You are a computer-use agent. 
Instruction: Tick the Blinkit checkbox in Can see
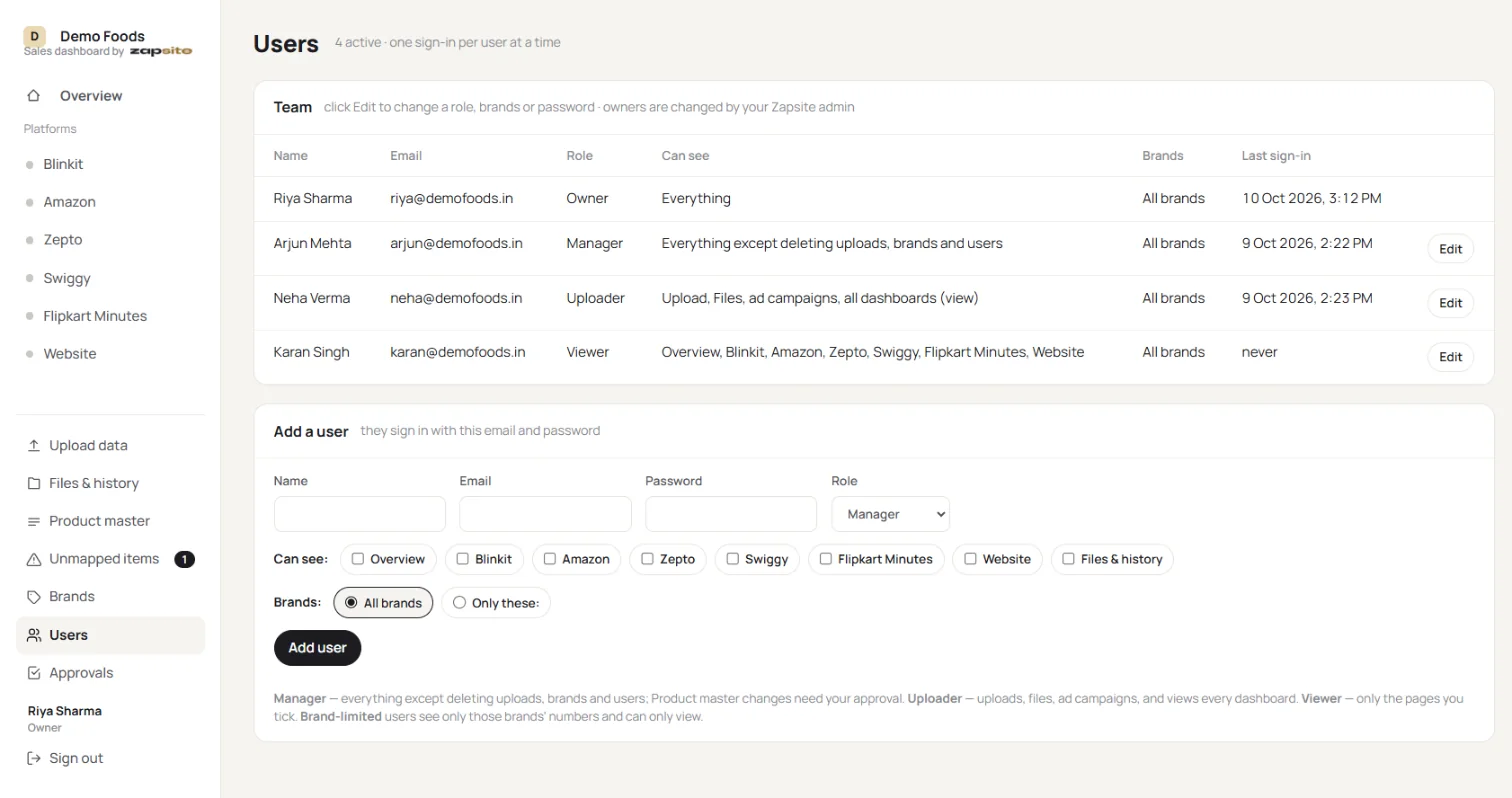point(463,559)
